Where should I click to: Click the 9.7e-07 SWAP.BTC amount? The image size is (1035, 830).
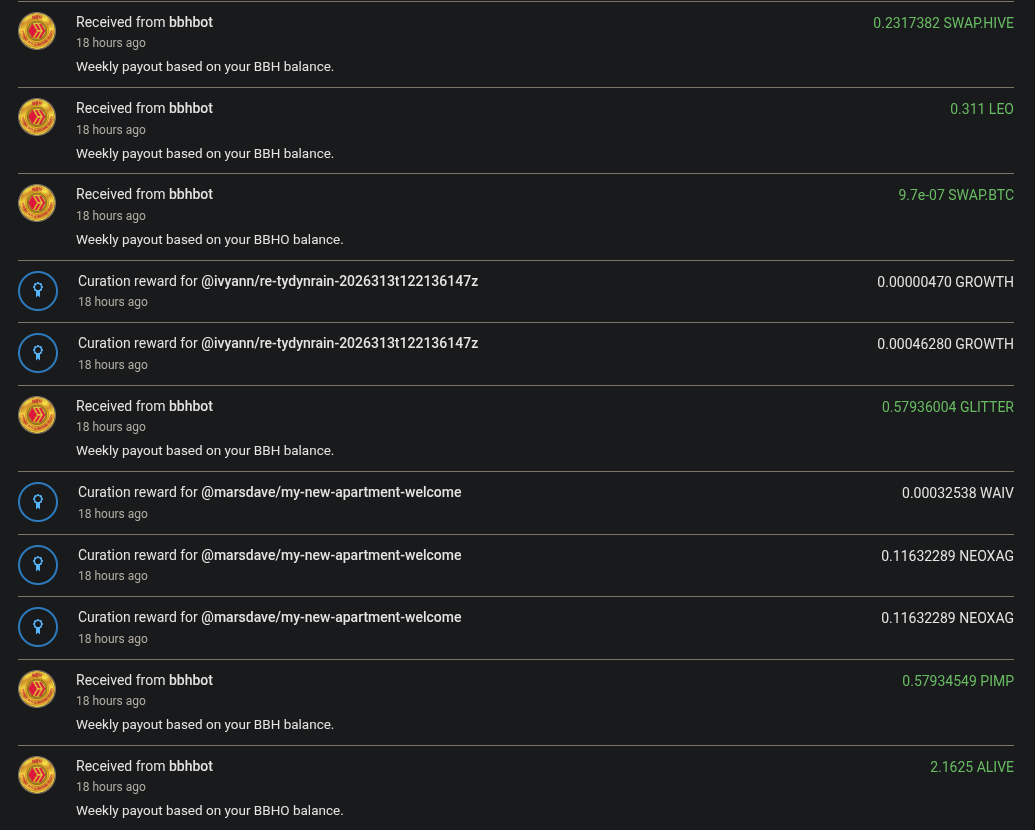955,195
